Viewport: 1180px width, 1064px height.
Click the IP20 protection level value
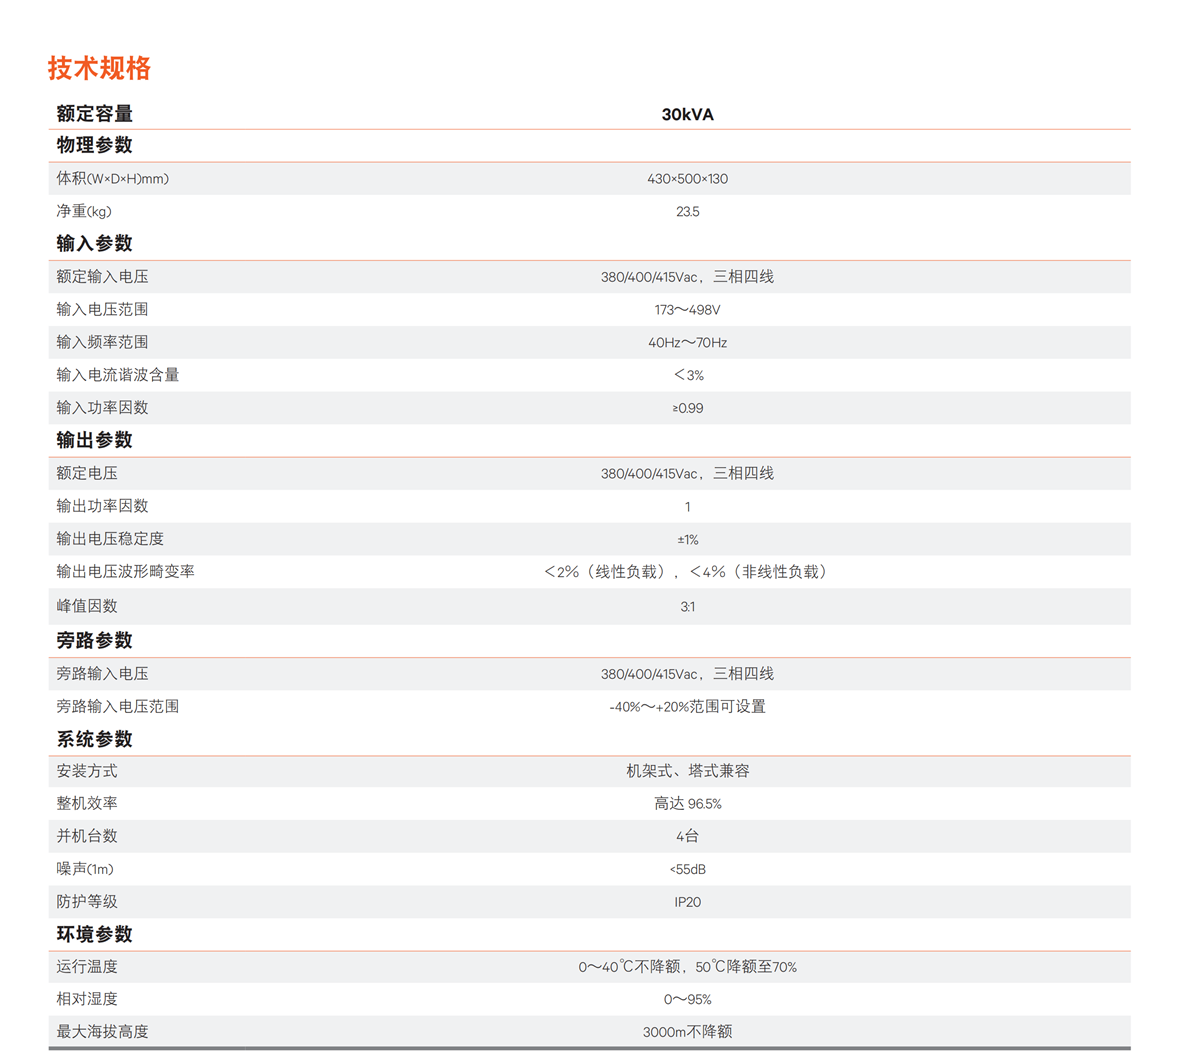click(x=687, y=902)
